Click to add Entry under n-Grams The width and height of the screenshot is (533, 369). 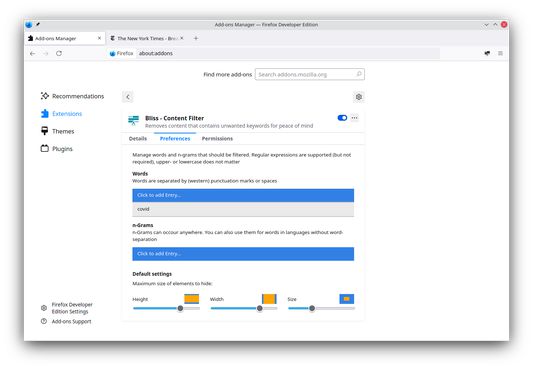(243, 254)
